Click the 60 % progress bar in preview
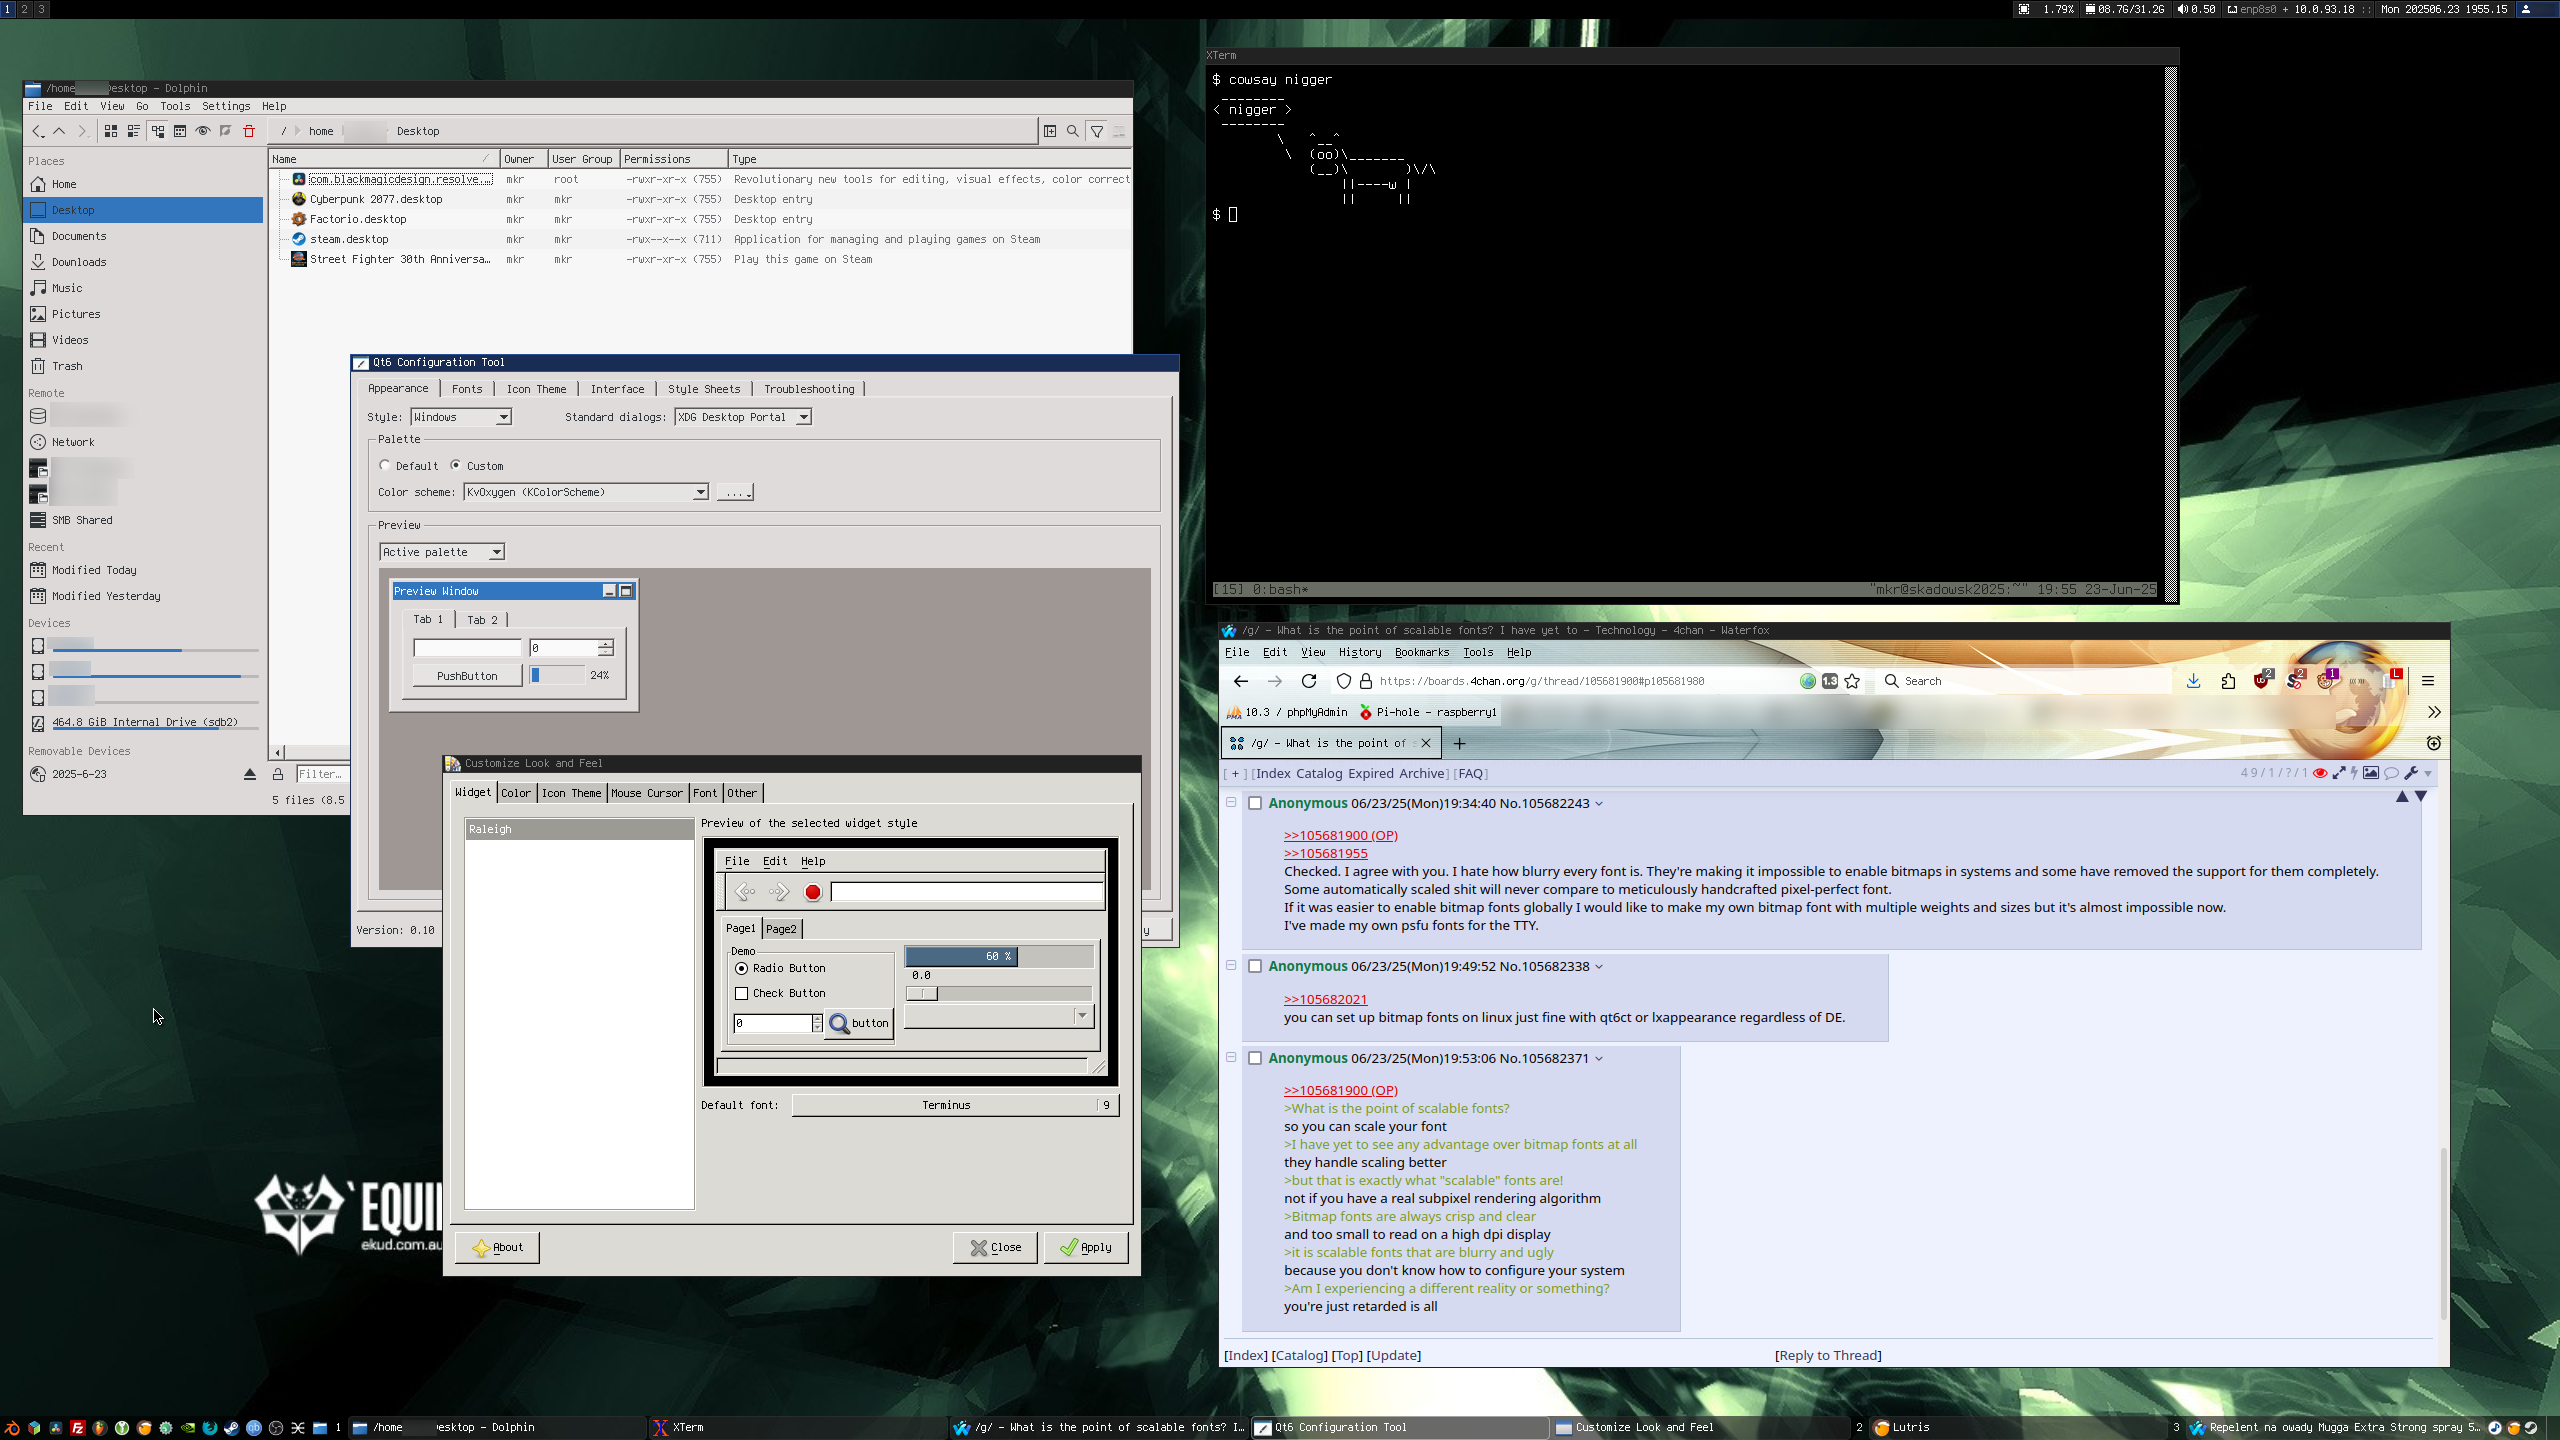 click(998, 956)
